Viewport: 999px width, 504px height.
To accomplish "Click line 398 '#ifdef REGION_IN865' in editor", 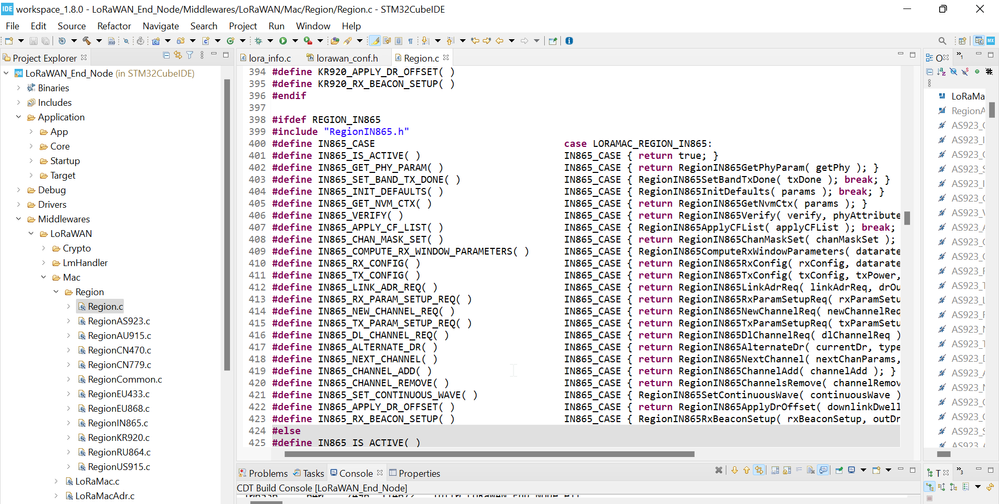I will [x=326, y=120].
